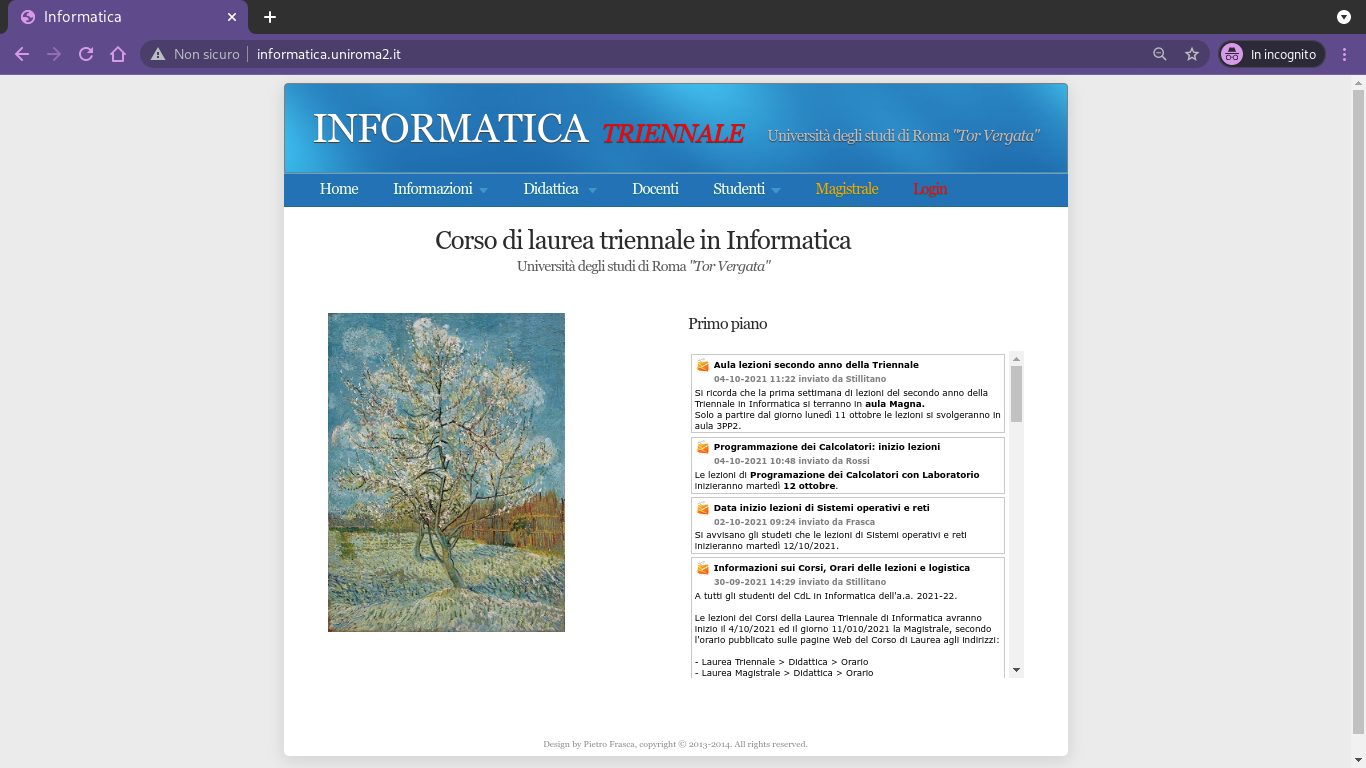Open the Chrome three-dot menu
Image resolution: width=1366 pixels, height=768 pixels.
point(1345,54)
